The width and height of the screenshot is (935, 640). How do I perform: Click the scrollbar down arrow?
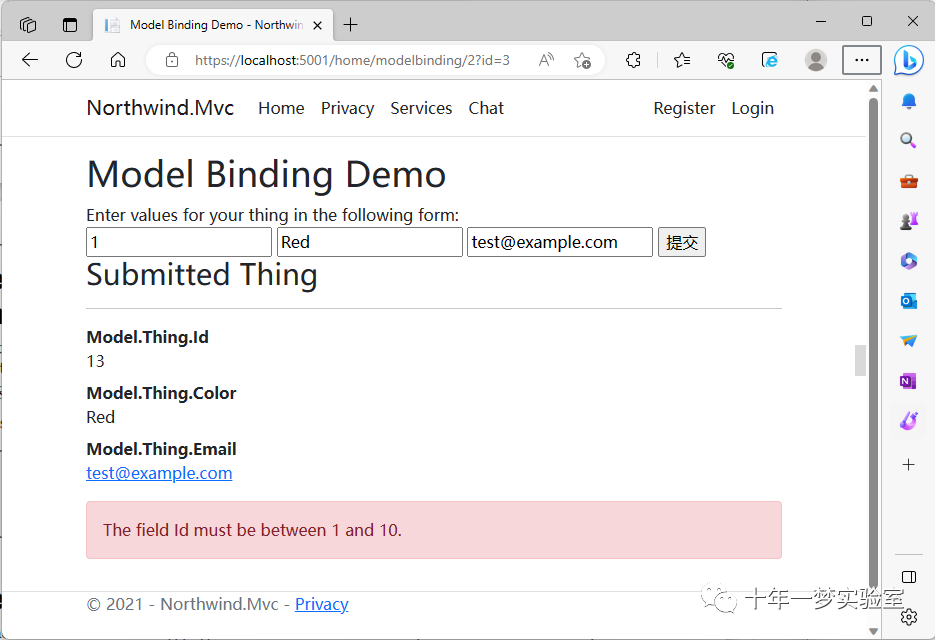point(874,631)
